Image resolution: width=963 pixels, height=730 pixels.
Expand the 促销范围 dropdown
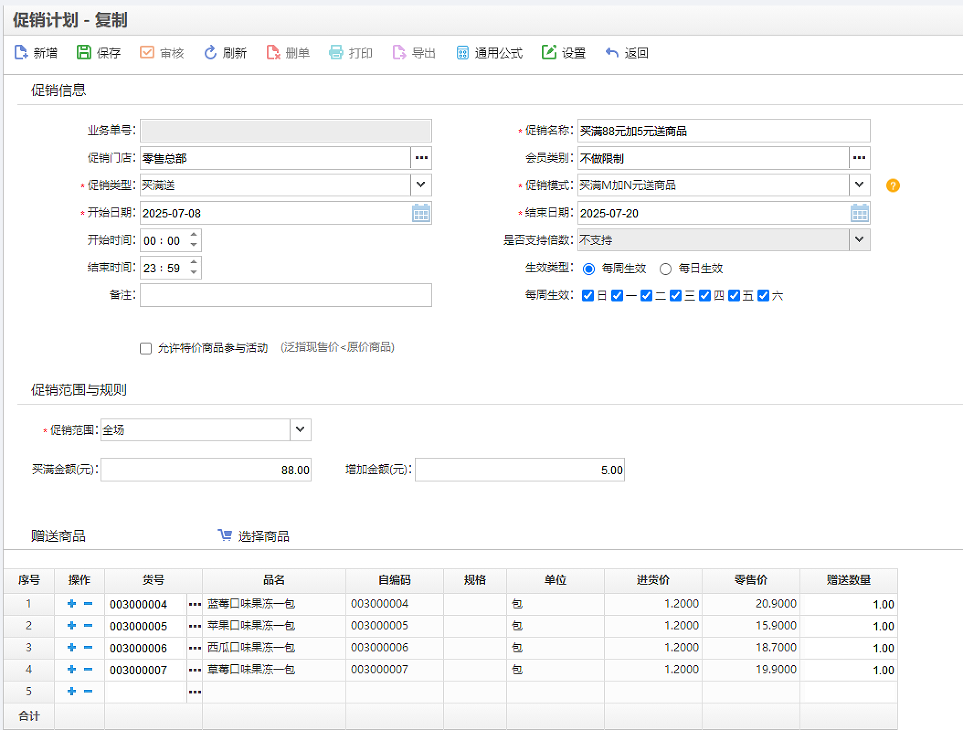coord(300,430)
